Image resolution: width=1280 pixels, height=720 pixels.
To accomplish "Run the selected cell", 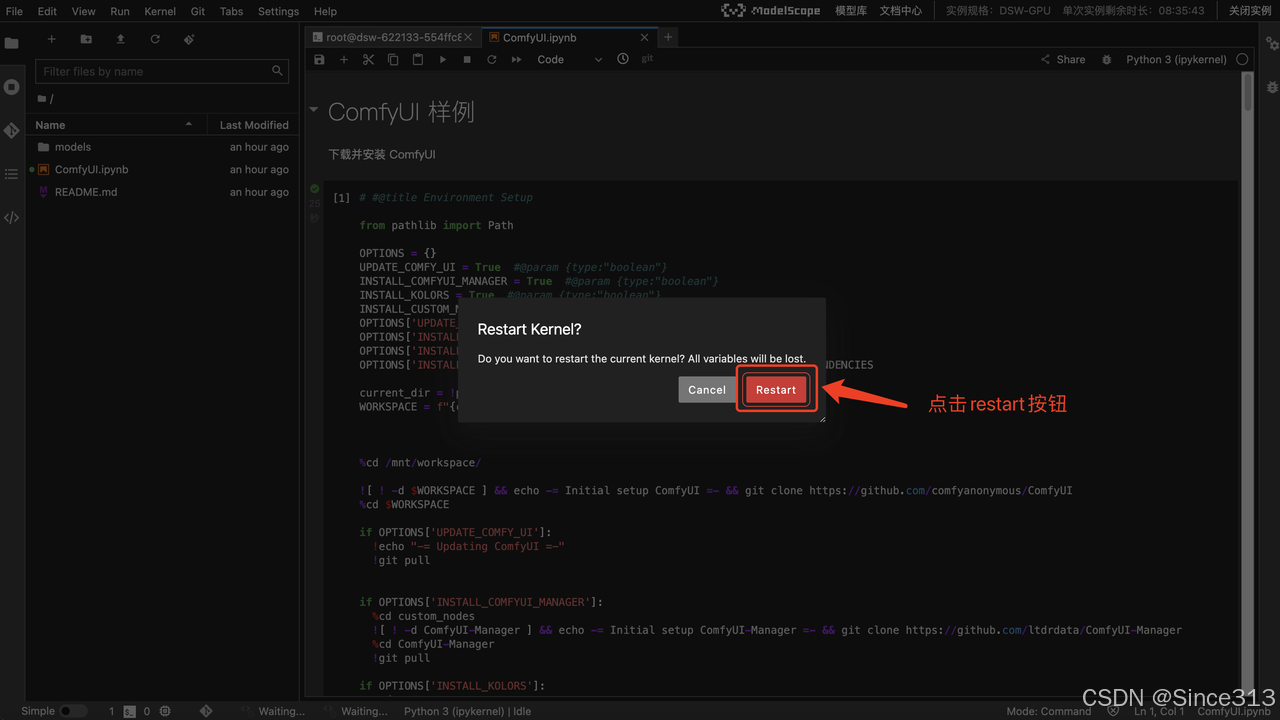I will (x=443, y=59).
